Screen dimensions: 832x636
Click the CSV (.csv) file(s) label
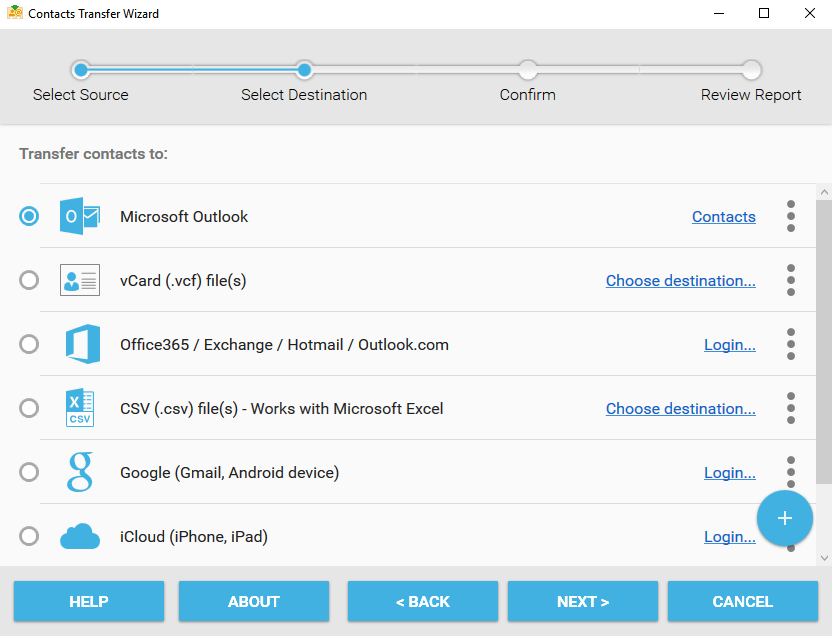coord(282,409)
